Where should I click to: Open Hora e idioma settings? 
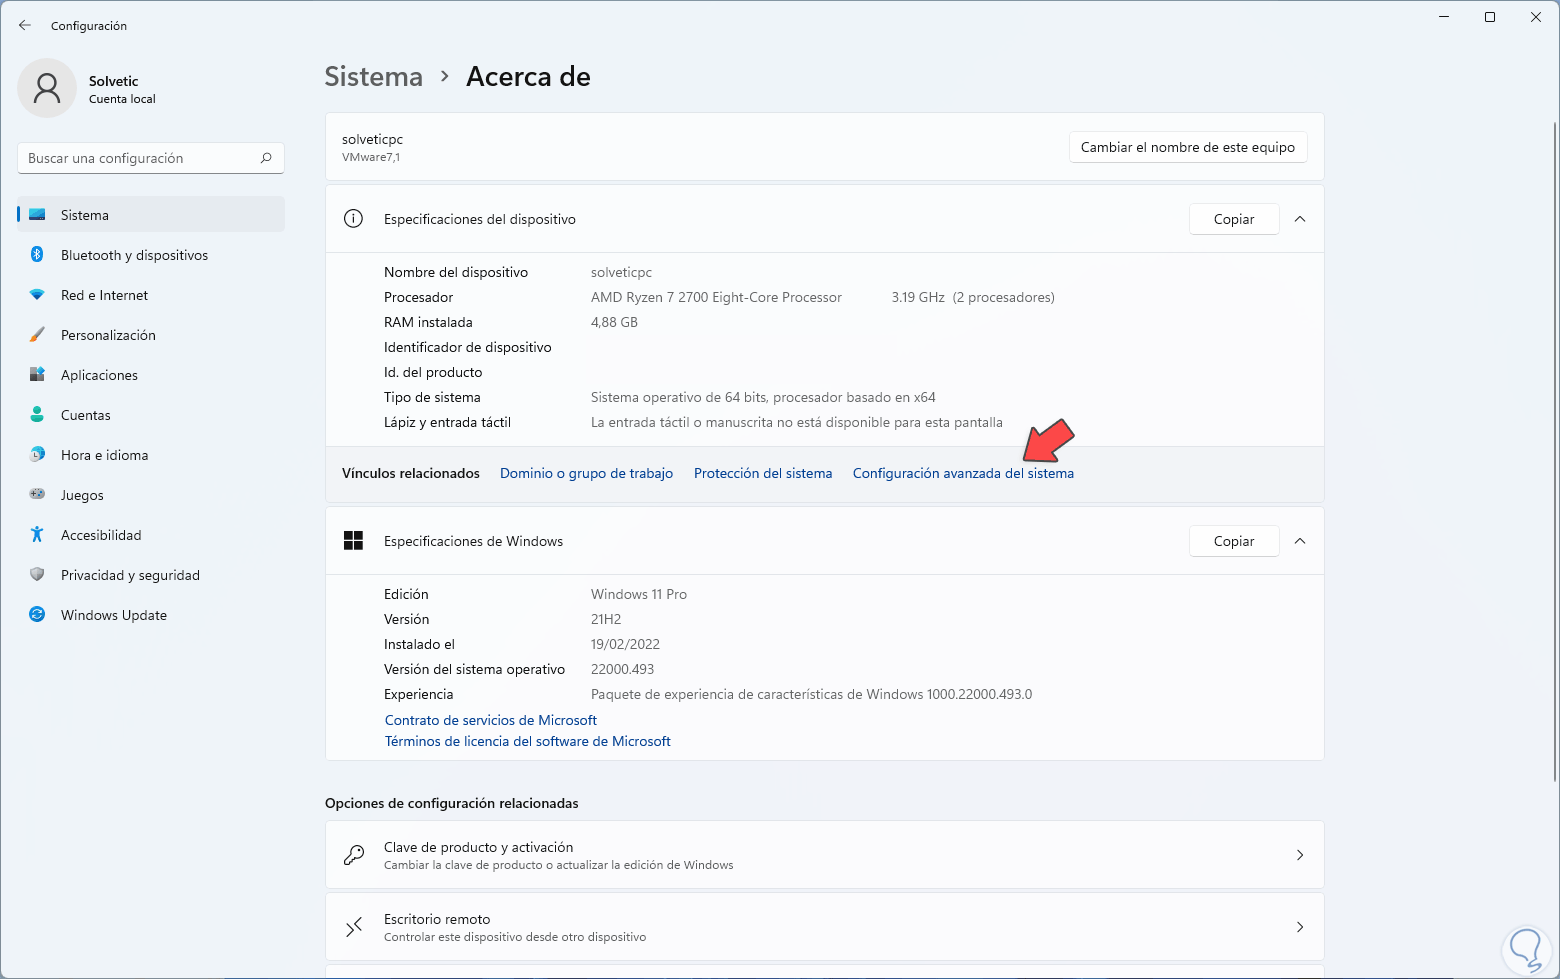pos(151,455)
